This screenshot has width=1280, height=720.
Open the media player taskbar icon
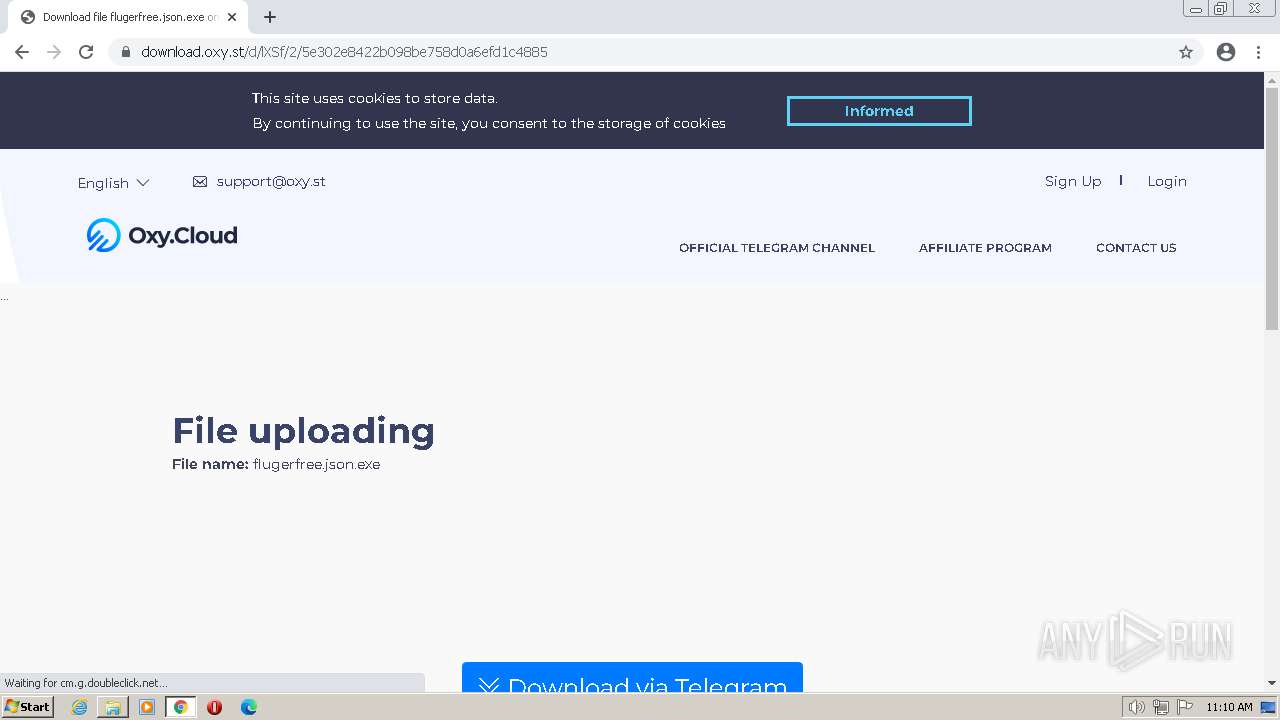[147, 707]
